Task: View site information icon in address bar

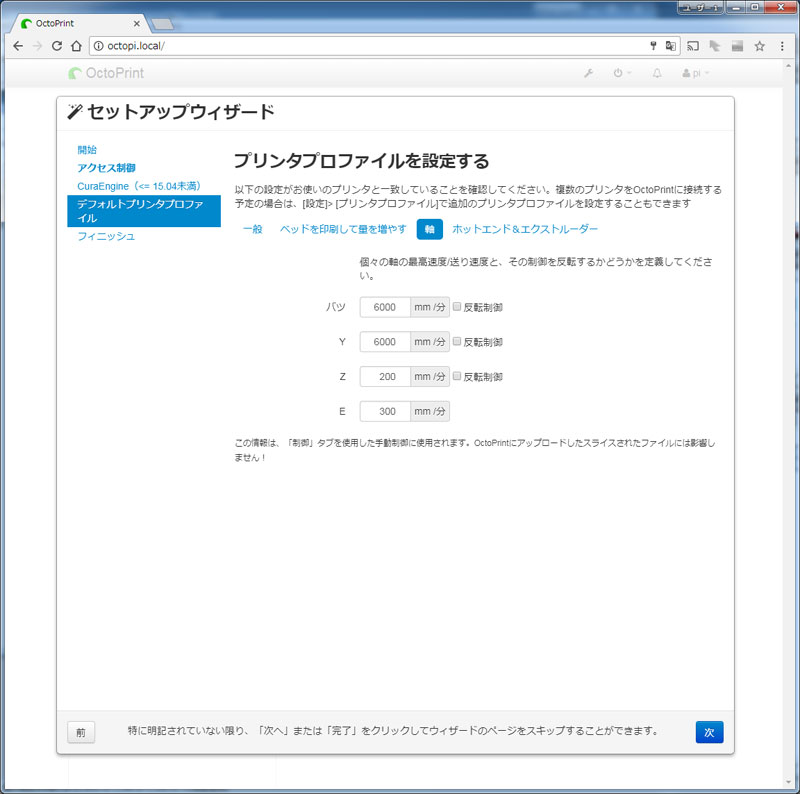Action: pos(98,46)
